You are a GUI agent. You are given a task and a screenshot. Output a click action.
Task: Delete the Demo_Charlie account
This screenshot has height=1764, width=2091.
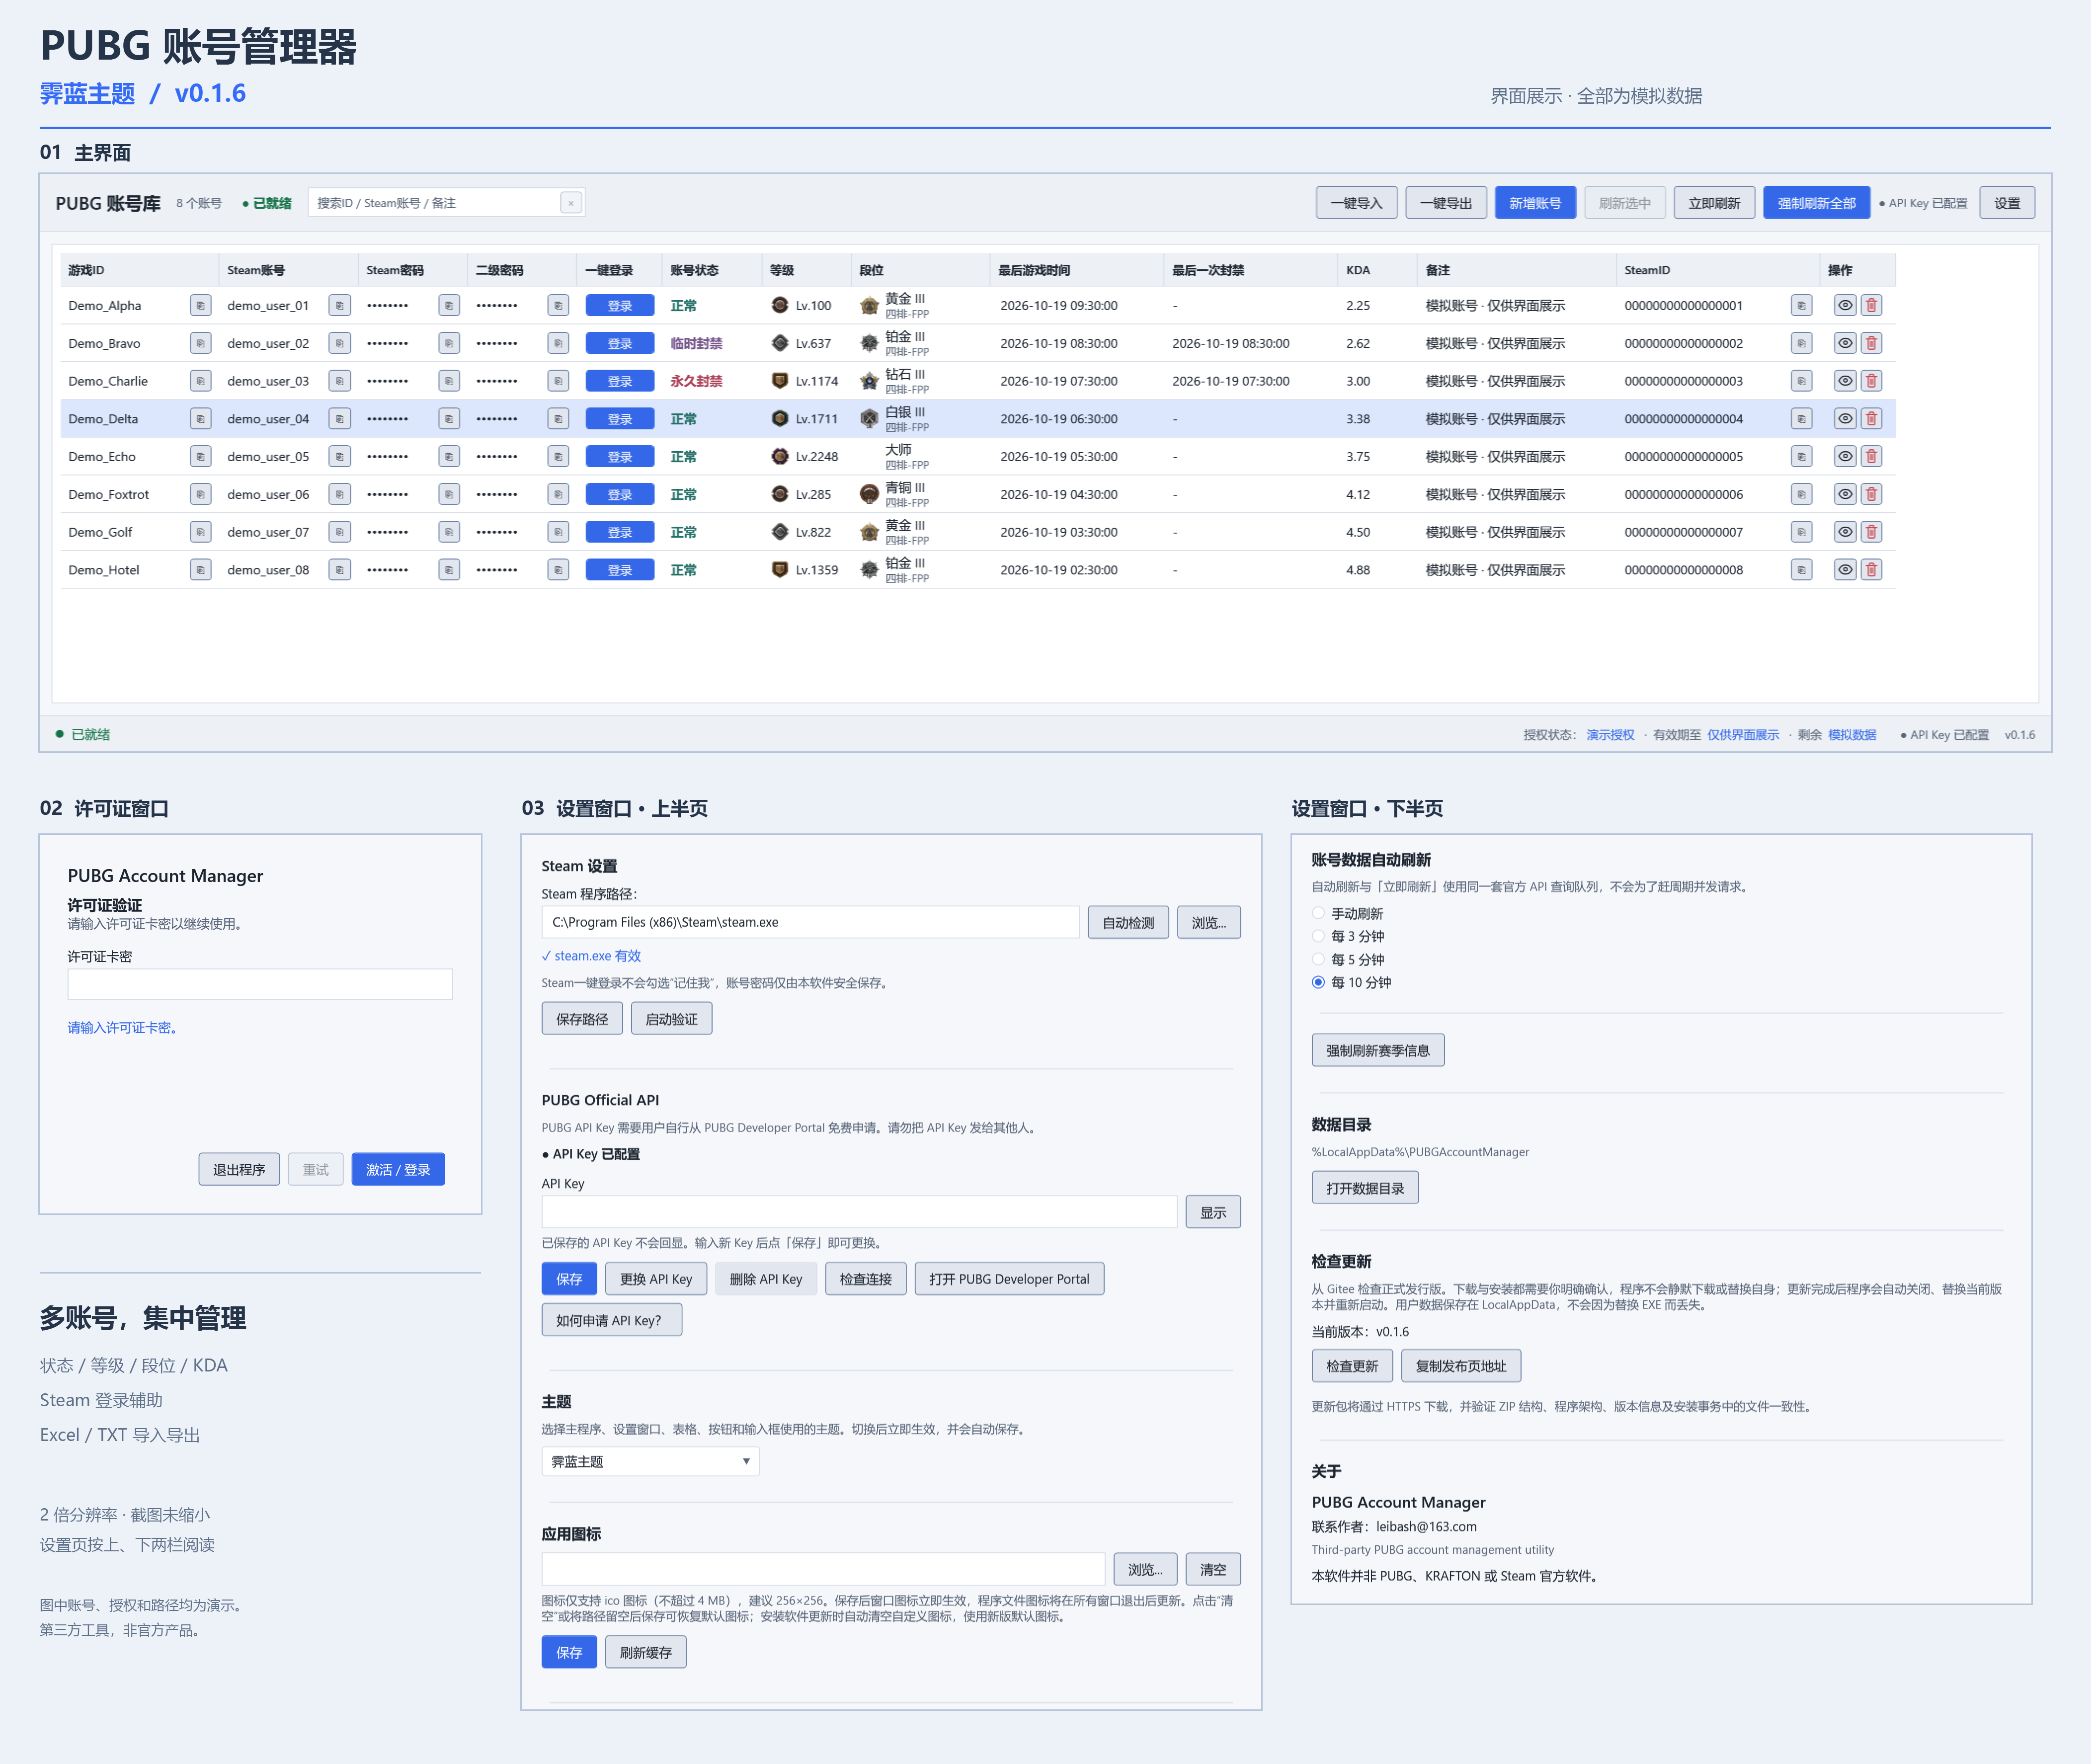pos(1871,381)
